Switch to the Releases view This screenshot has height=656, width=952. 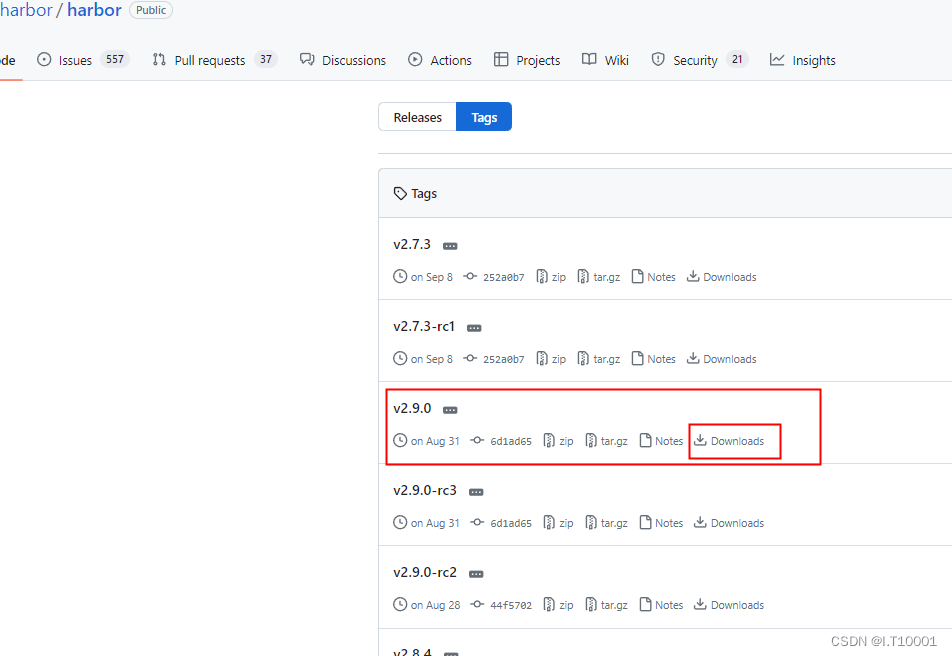tap(418, 117)
